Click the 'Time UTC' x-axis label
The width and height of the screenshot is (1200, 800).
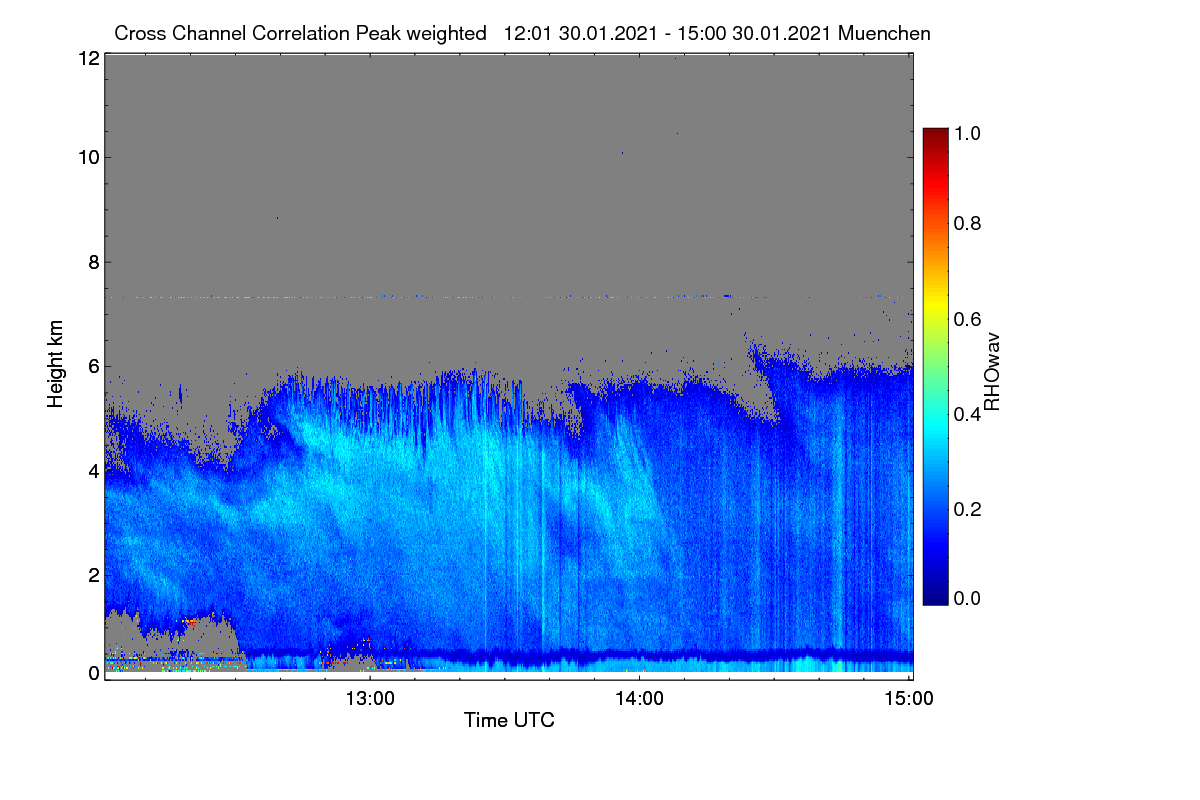pyautogui.click(x=509, y=720)
